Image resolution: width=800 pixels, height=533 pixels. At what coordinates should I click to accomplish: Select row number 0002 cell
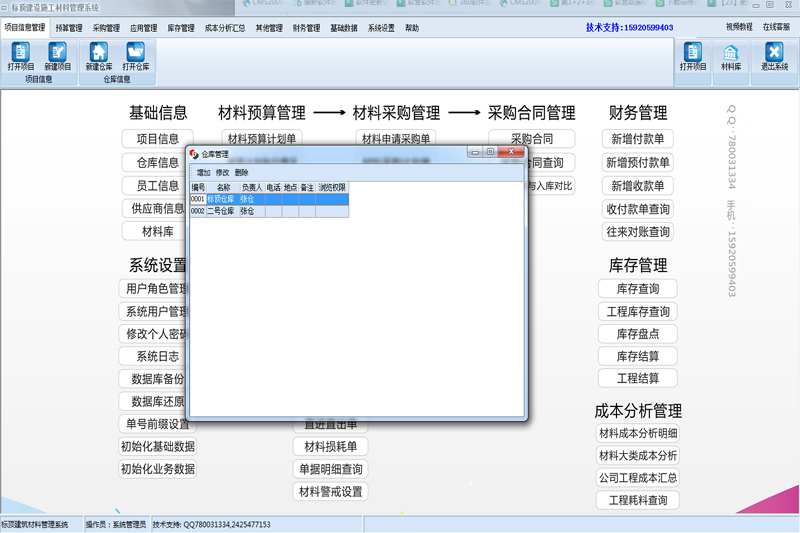point(197,211)
